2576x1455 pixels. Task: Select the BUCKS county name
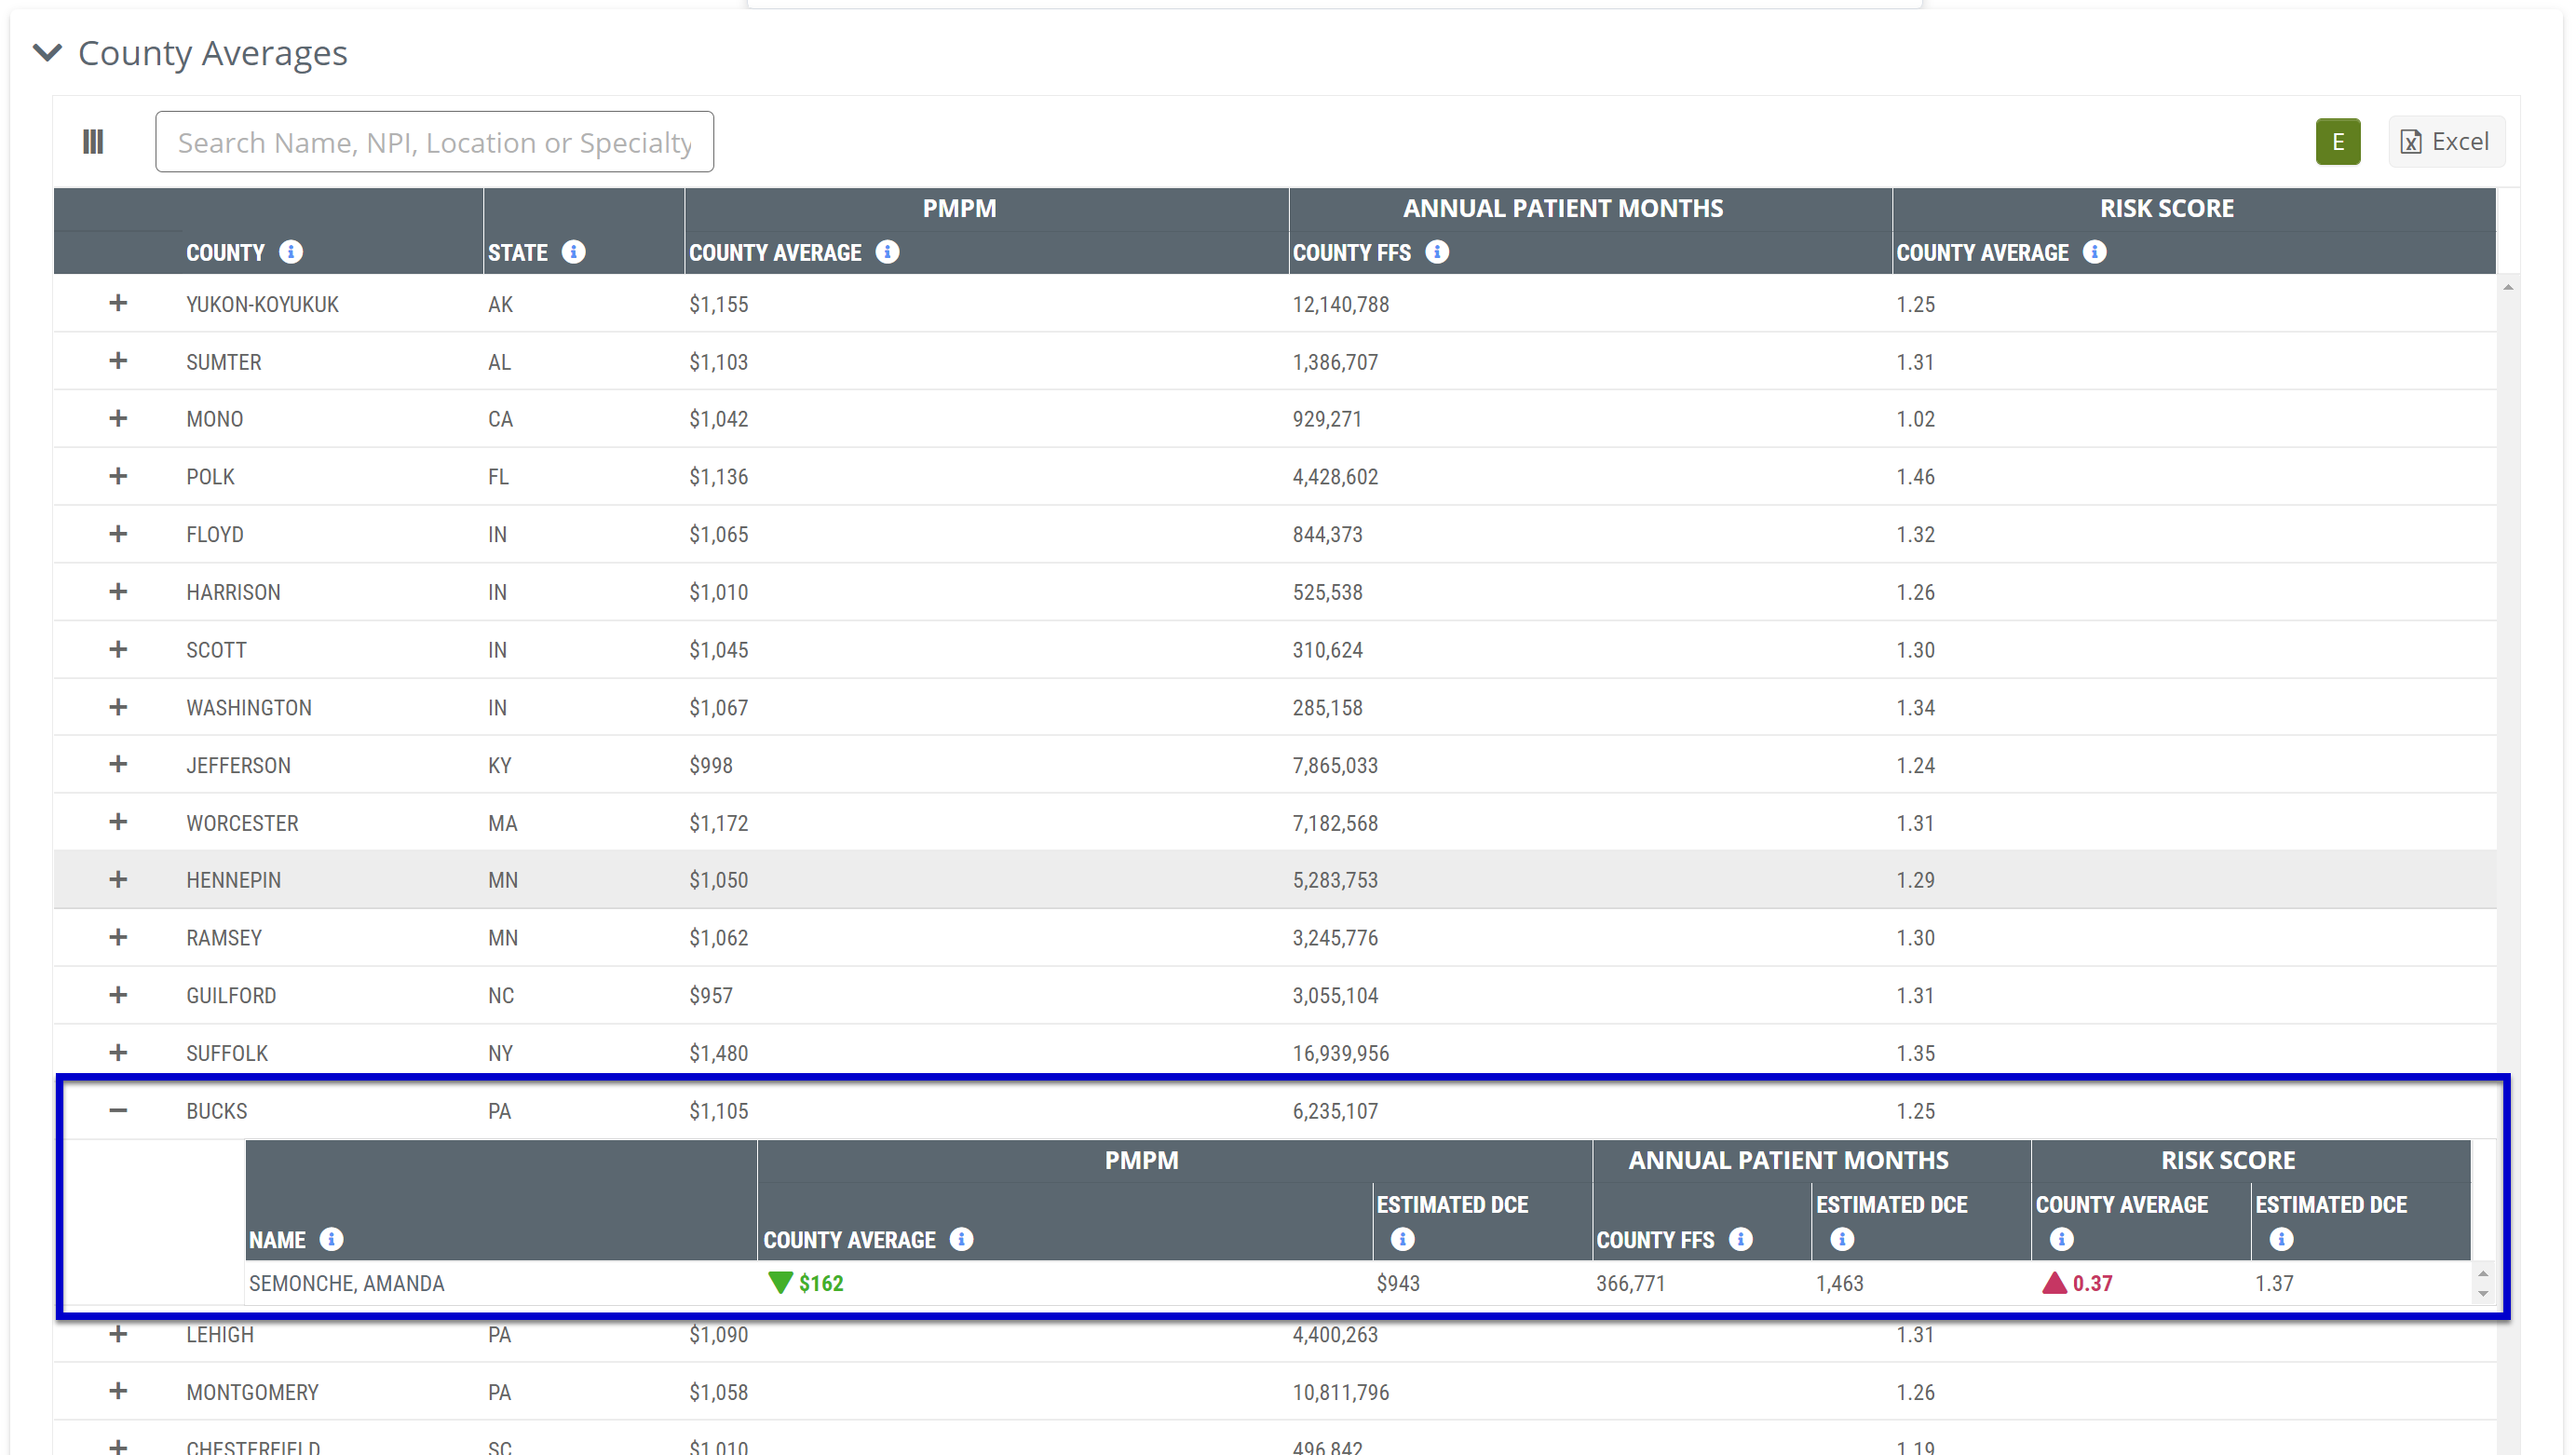[216, 1111]
